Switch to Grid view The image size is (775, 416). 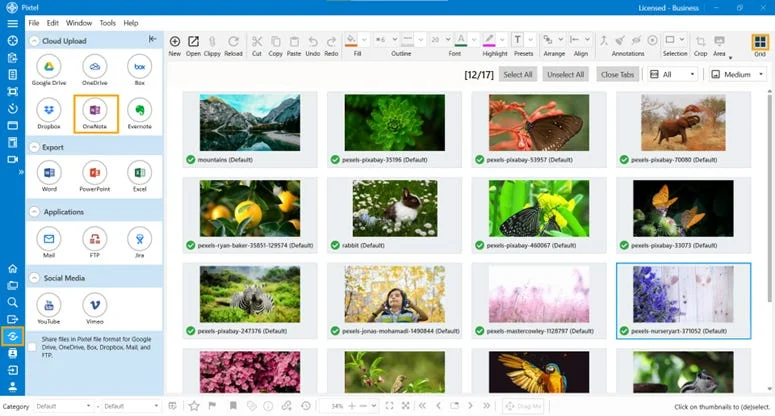coord(760,45)
